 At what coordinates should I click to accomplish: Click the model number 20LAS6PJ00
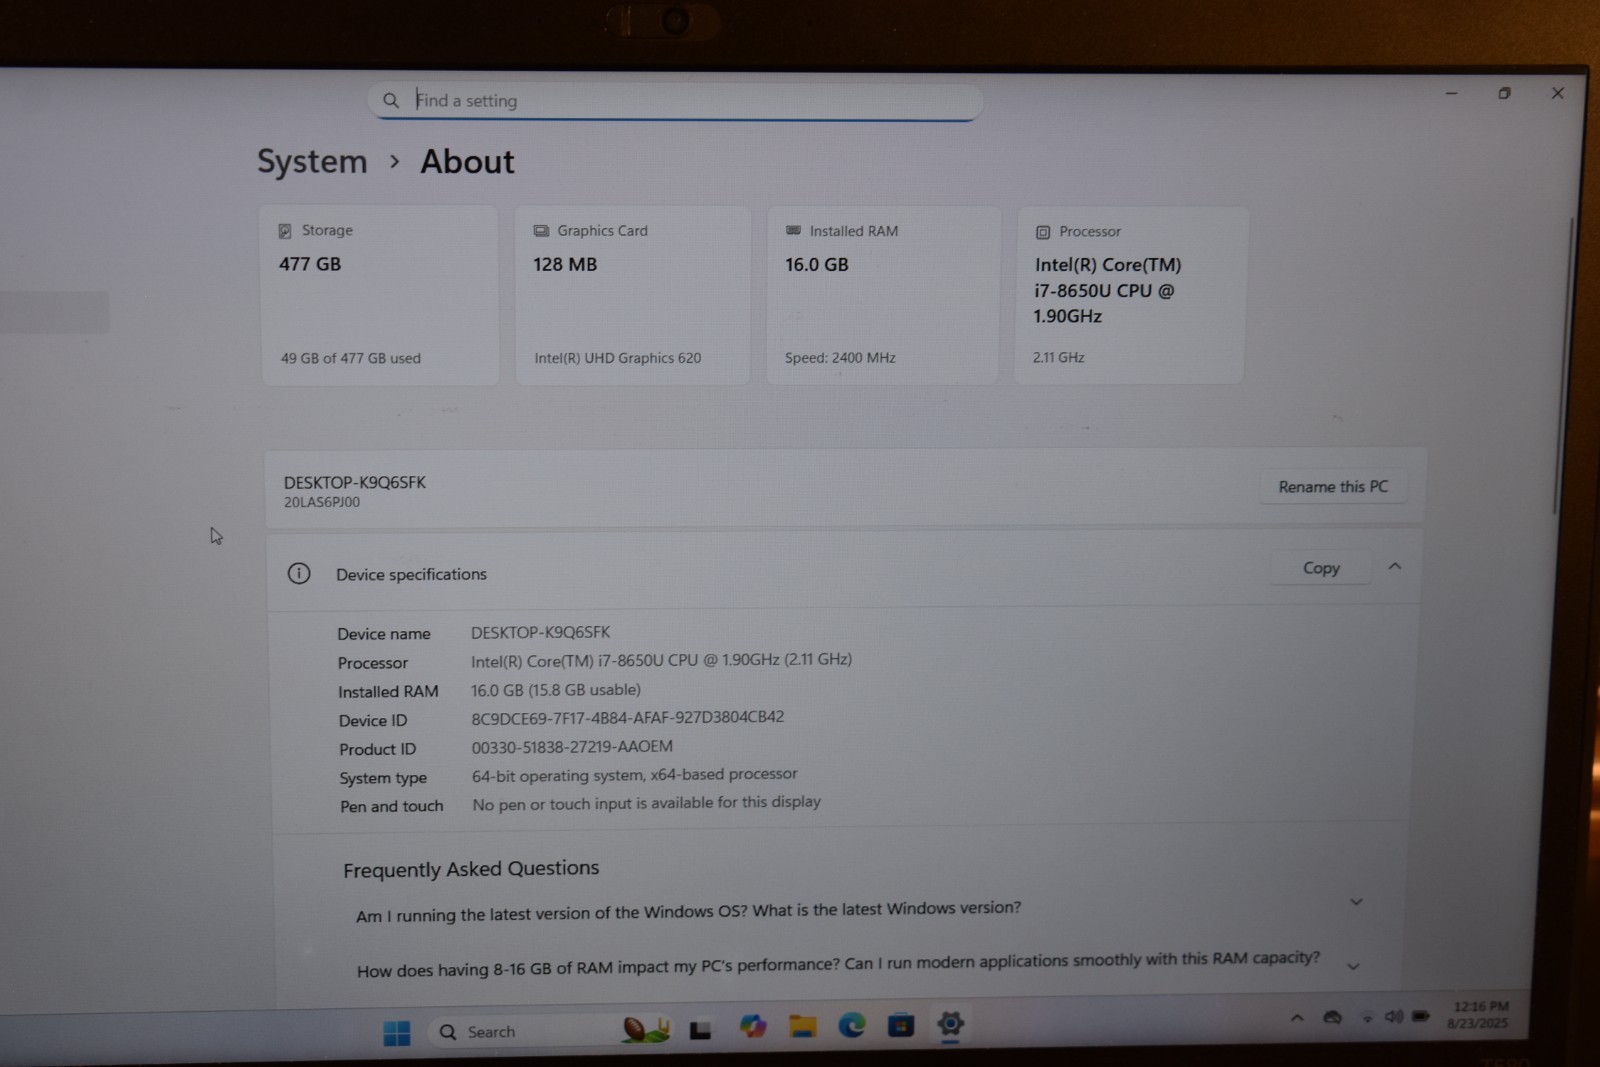[322, 502]
